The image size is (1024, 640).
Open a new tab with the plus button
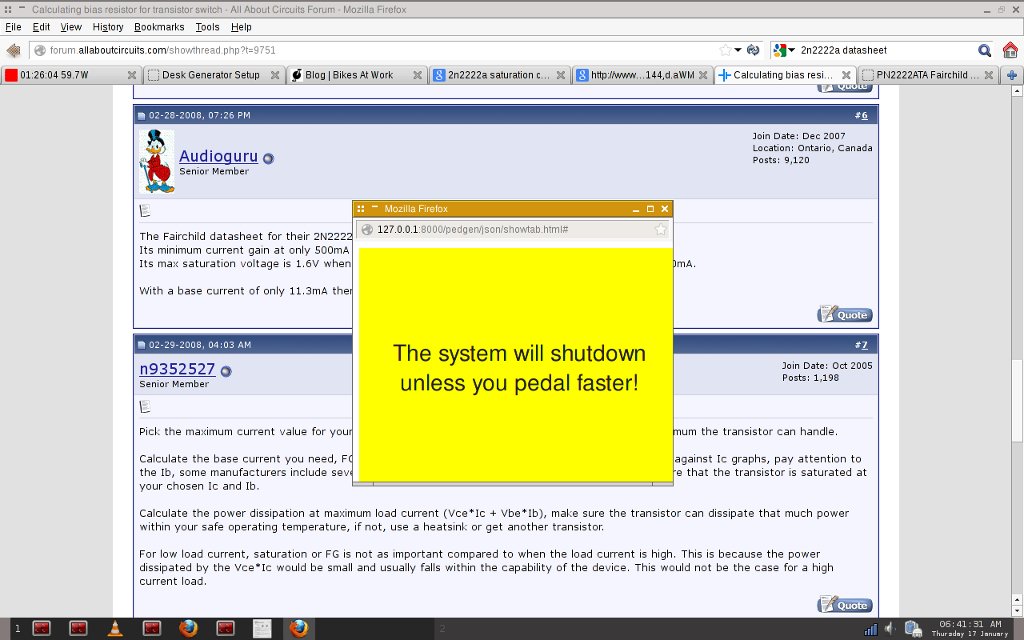point(1012,75)
